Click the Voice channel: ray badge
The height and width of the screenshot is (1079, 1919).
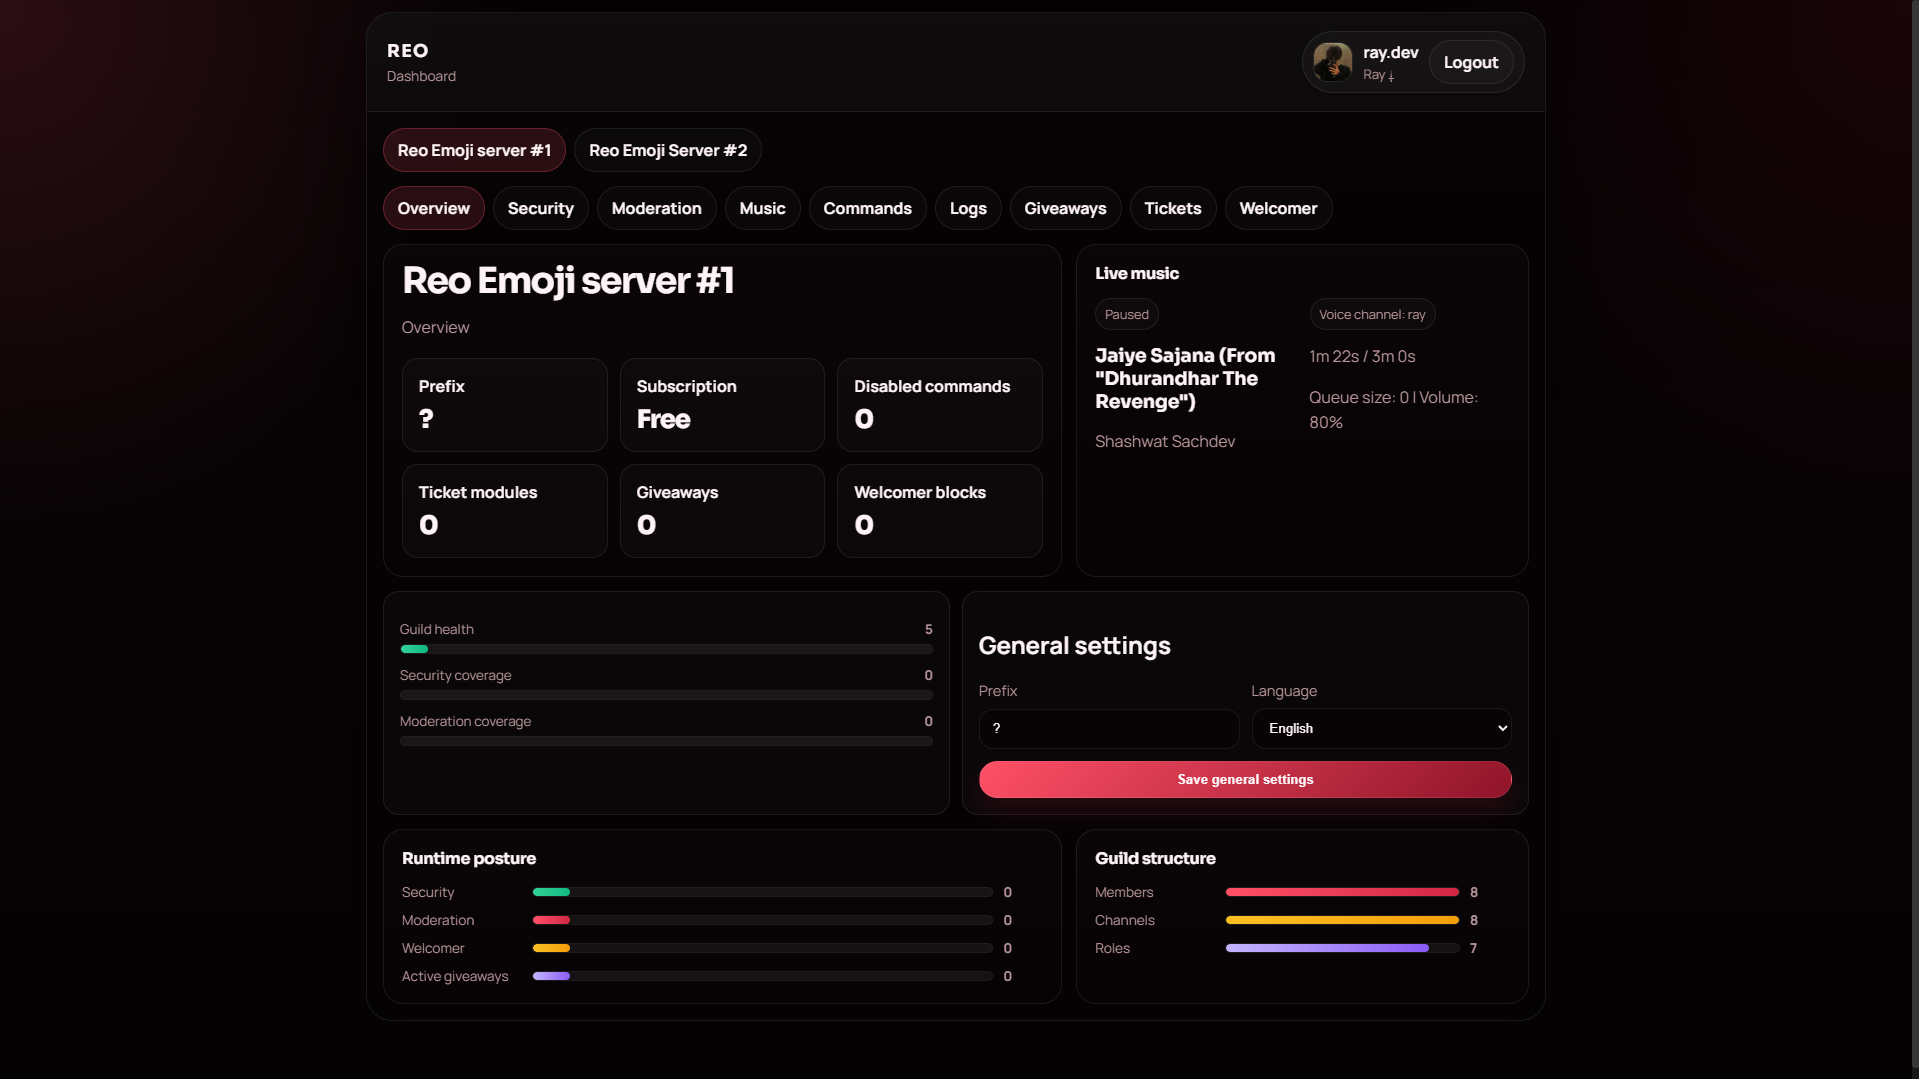tap(1372, 314)
